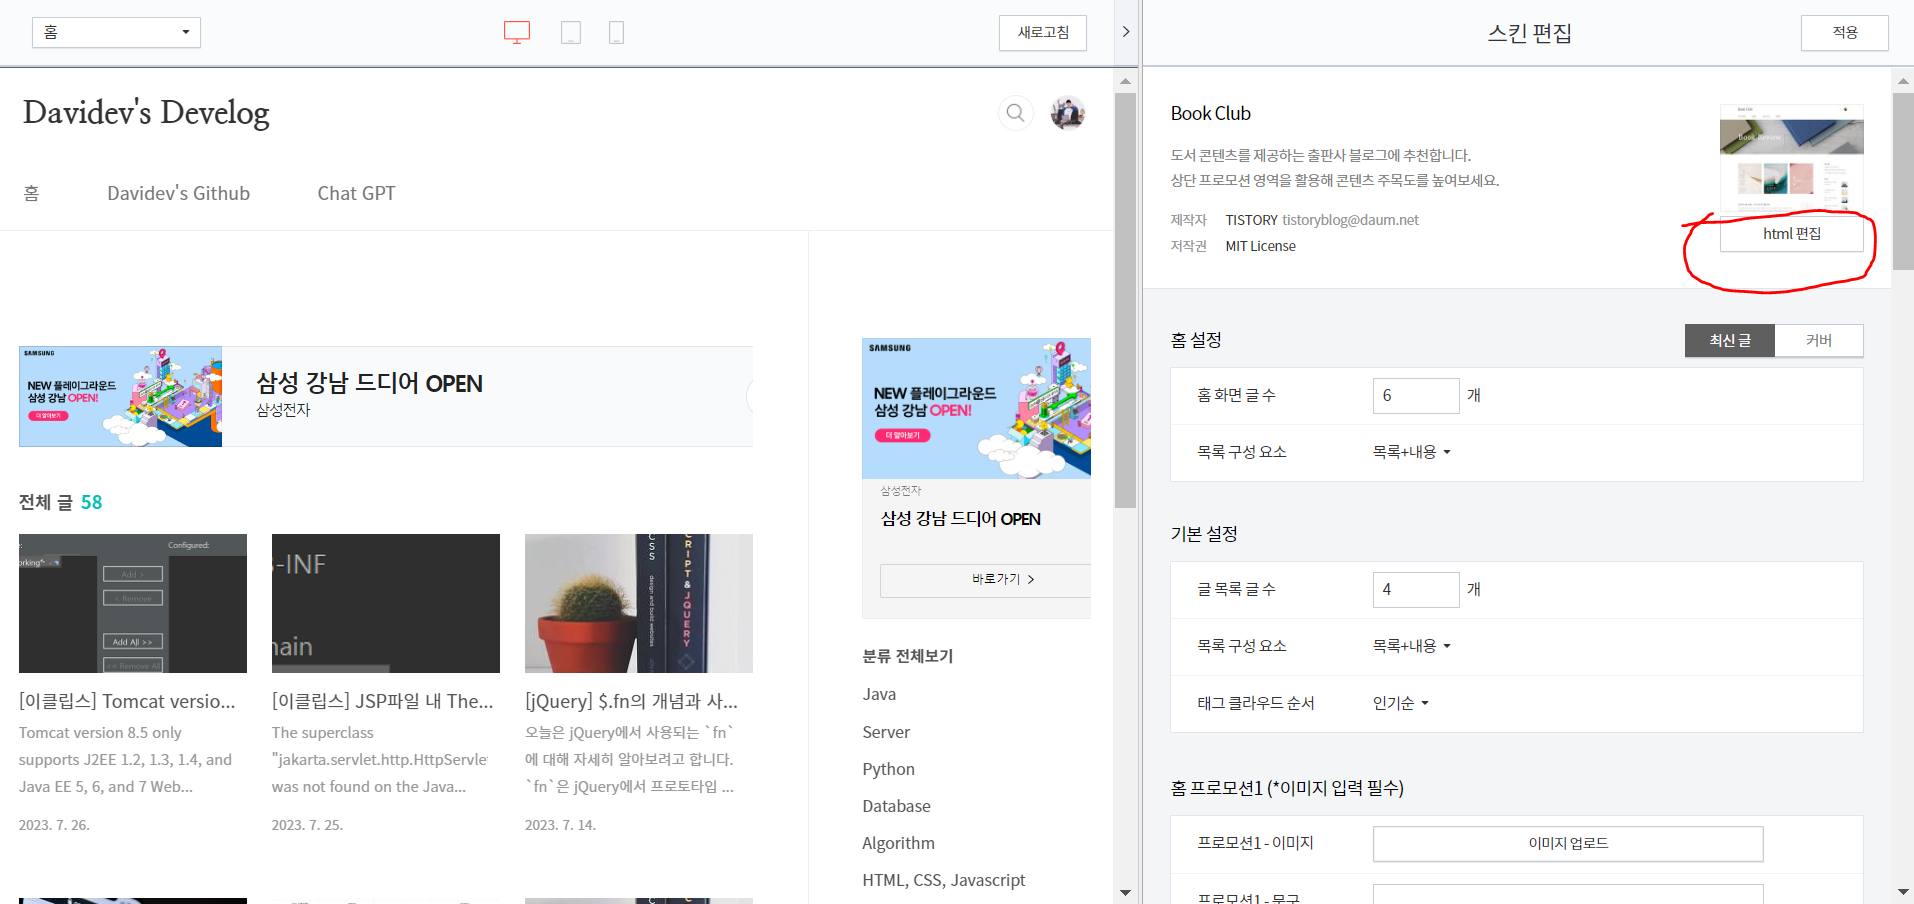Apply skin changes with 적용 button
The width and height of the screenshot is (1914, 904).
[1845, 33]
